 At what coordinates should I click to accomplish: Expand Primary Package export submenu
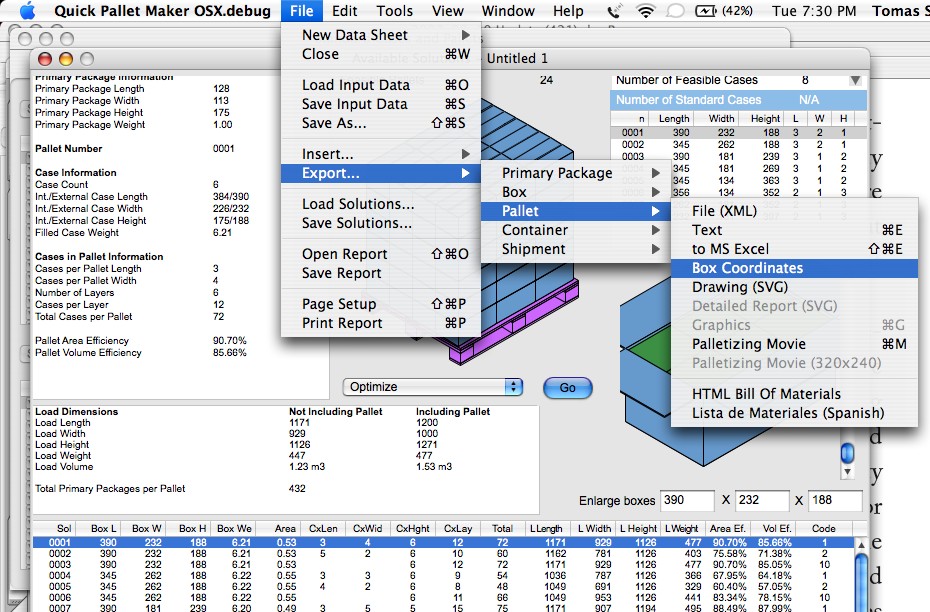[575, 173]
